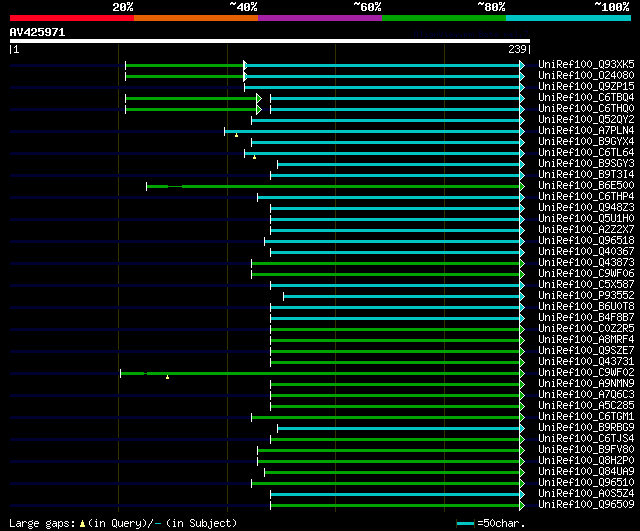This screenshot has width=640, height=531.
Task: Click the orange ~40% identity legend segment
Action: (x=196, y=18)
